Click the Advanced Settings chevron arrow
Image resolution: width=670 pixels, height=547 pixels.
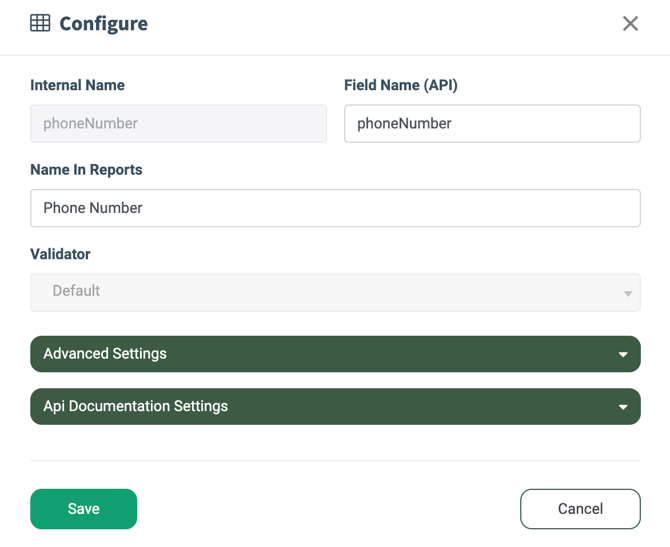[623, 355]
